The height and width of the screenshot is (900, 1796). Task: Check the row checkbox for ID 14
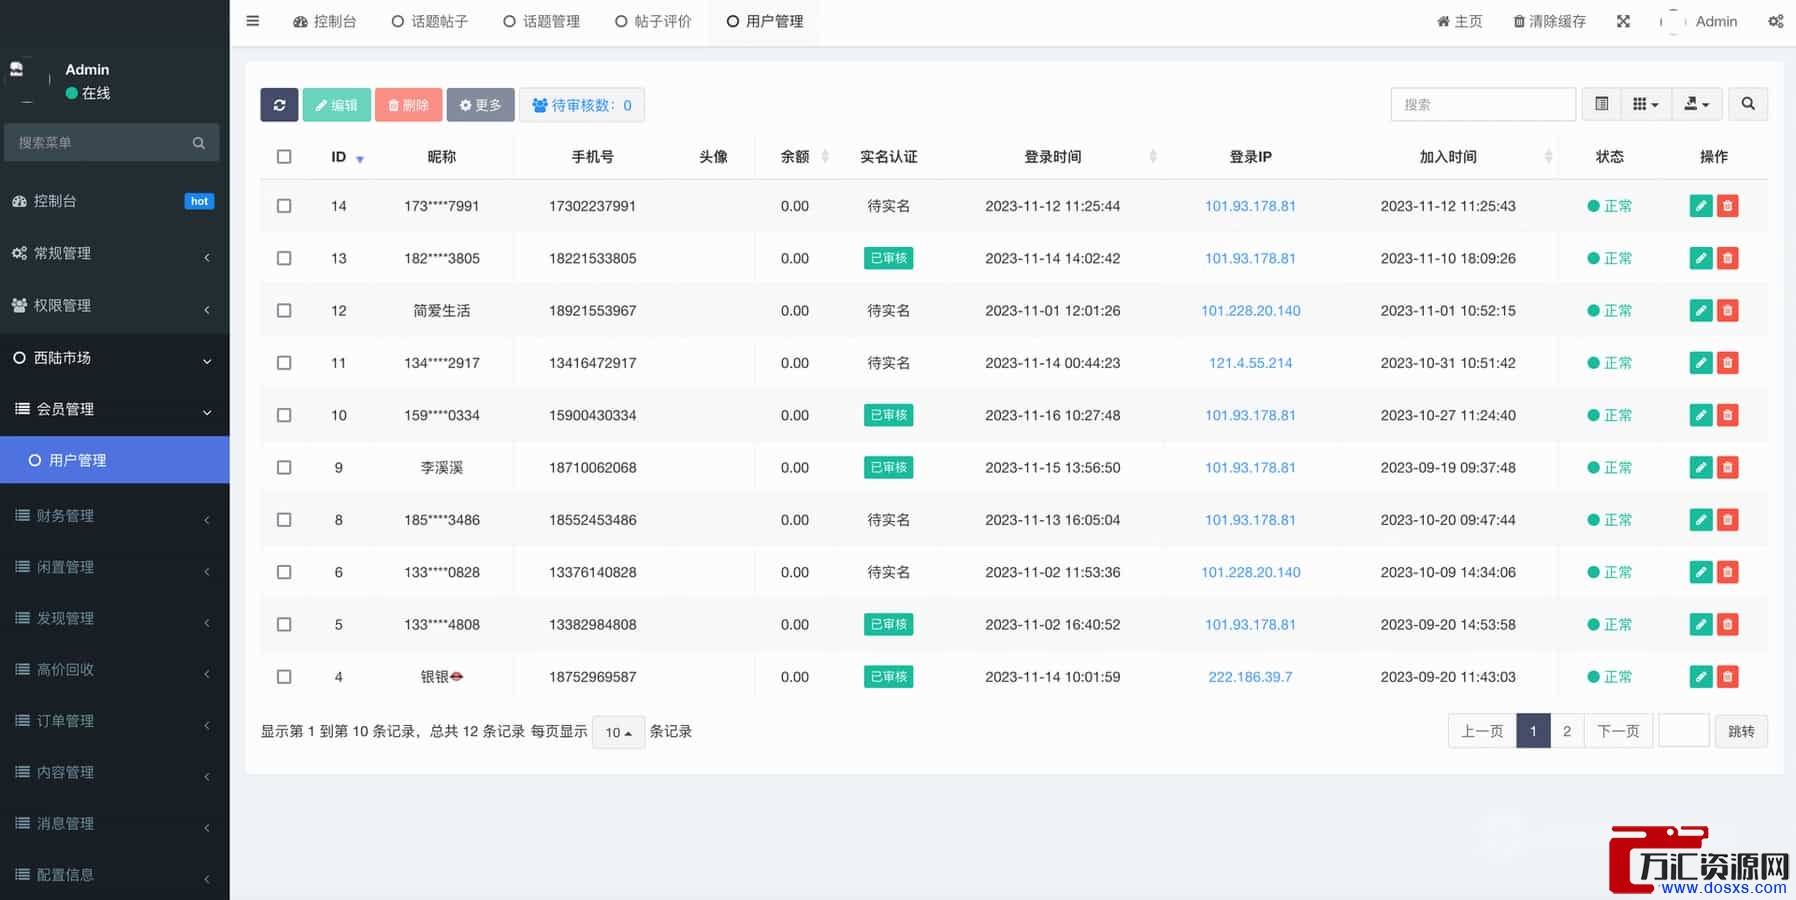(284, 206)
